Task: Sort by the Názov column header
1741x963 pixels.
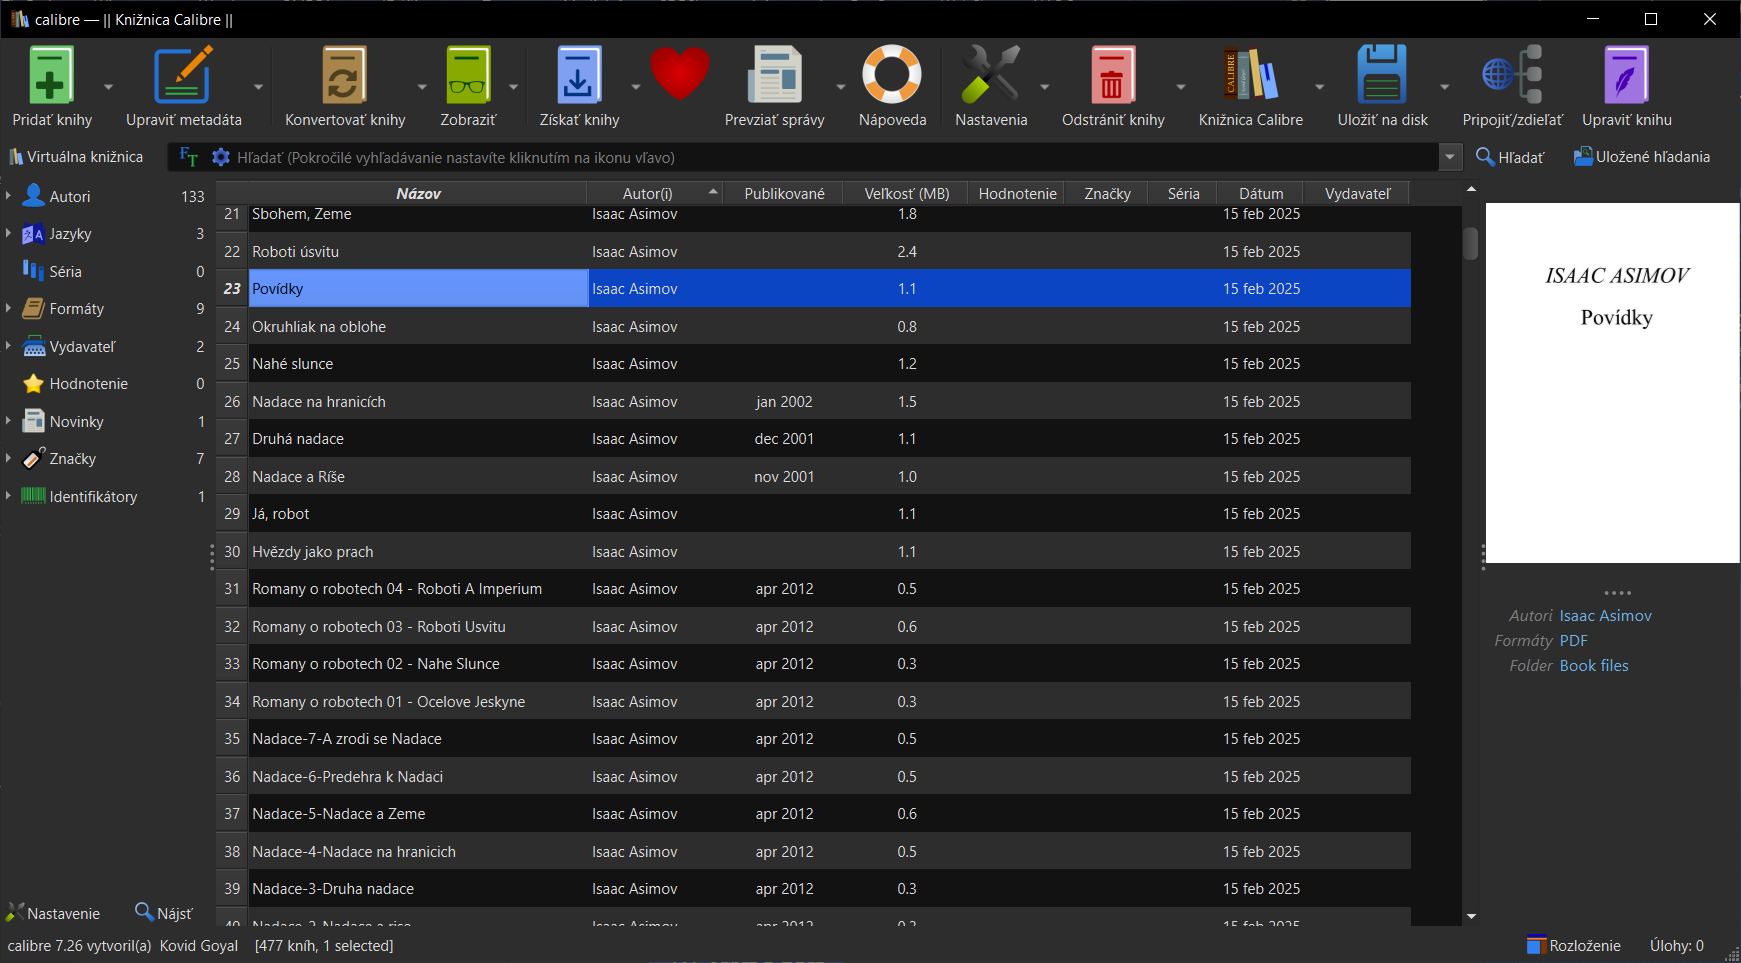Action: (418, 193)
